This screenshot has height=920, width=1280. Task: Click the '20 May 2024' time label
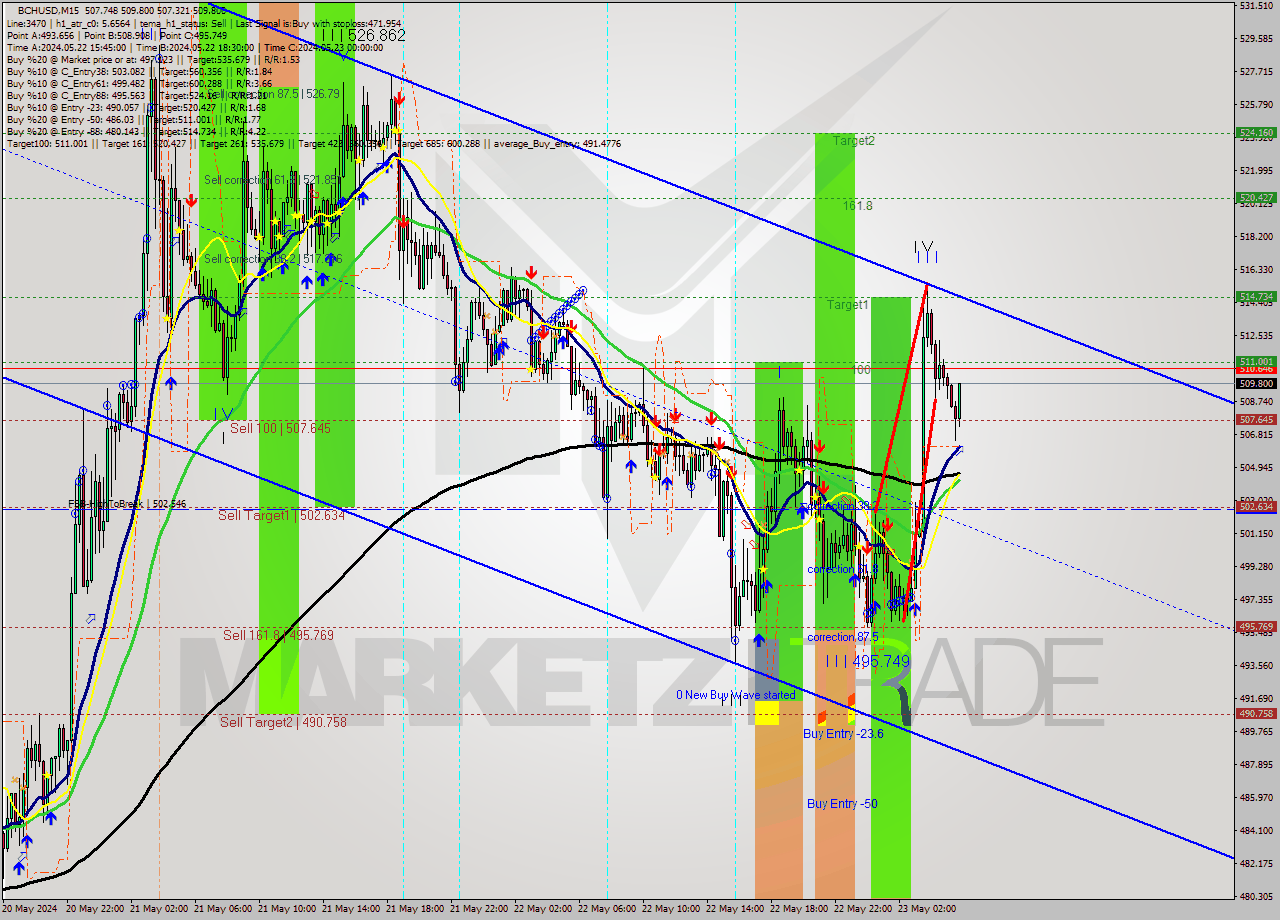[29, 909]
